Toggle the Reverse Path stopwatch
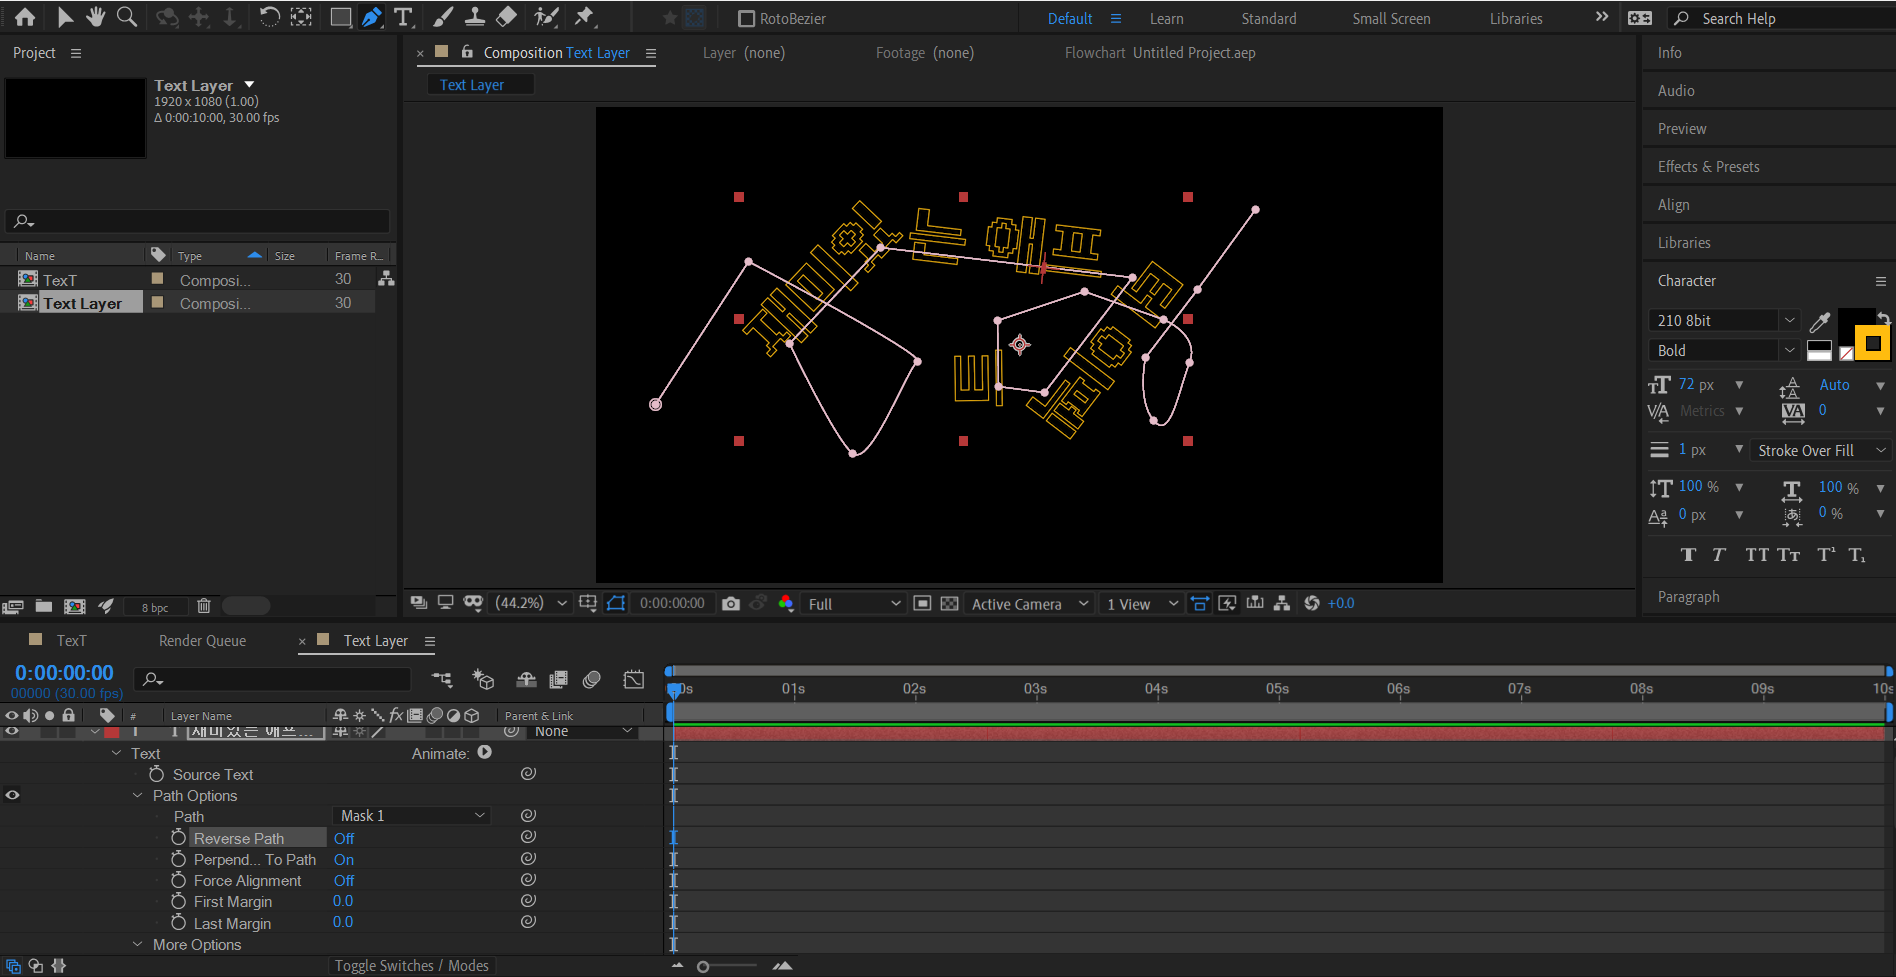Screen dimensions: 1896x977 tap(179, 838)
